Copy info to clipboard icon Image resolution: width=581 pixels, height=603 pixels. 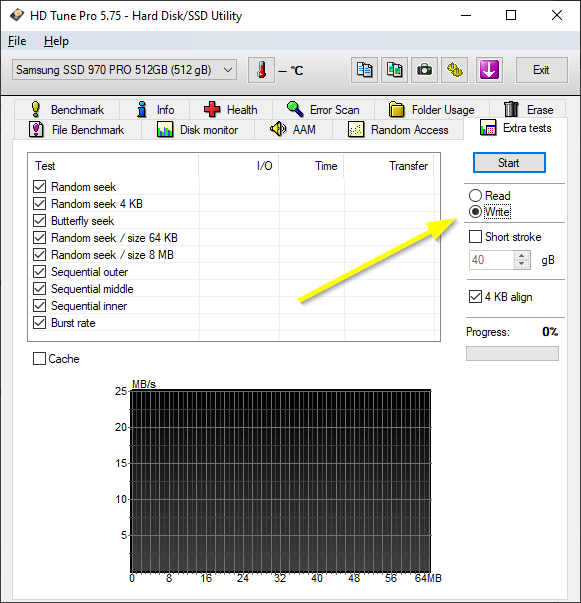click(x=364, y=70)
